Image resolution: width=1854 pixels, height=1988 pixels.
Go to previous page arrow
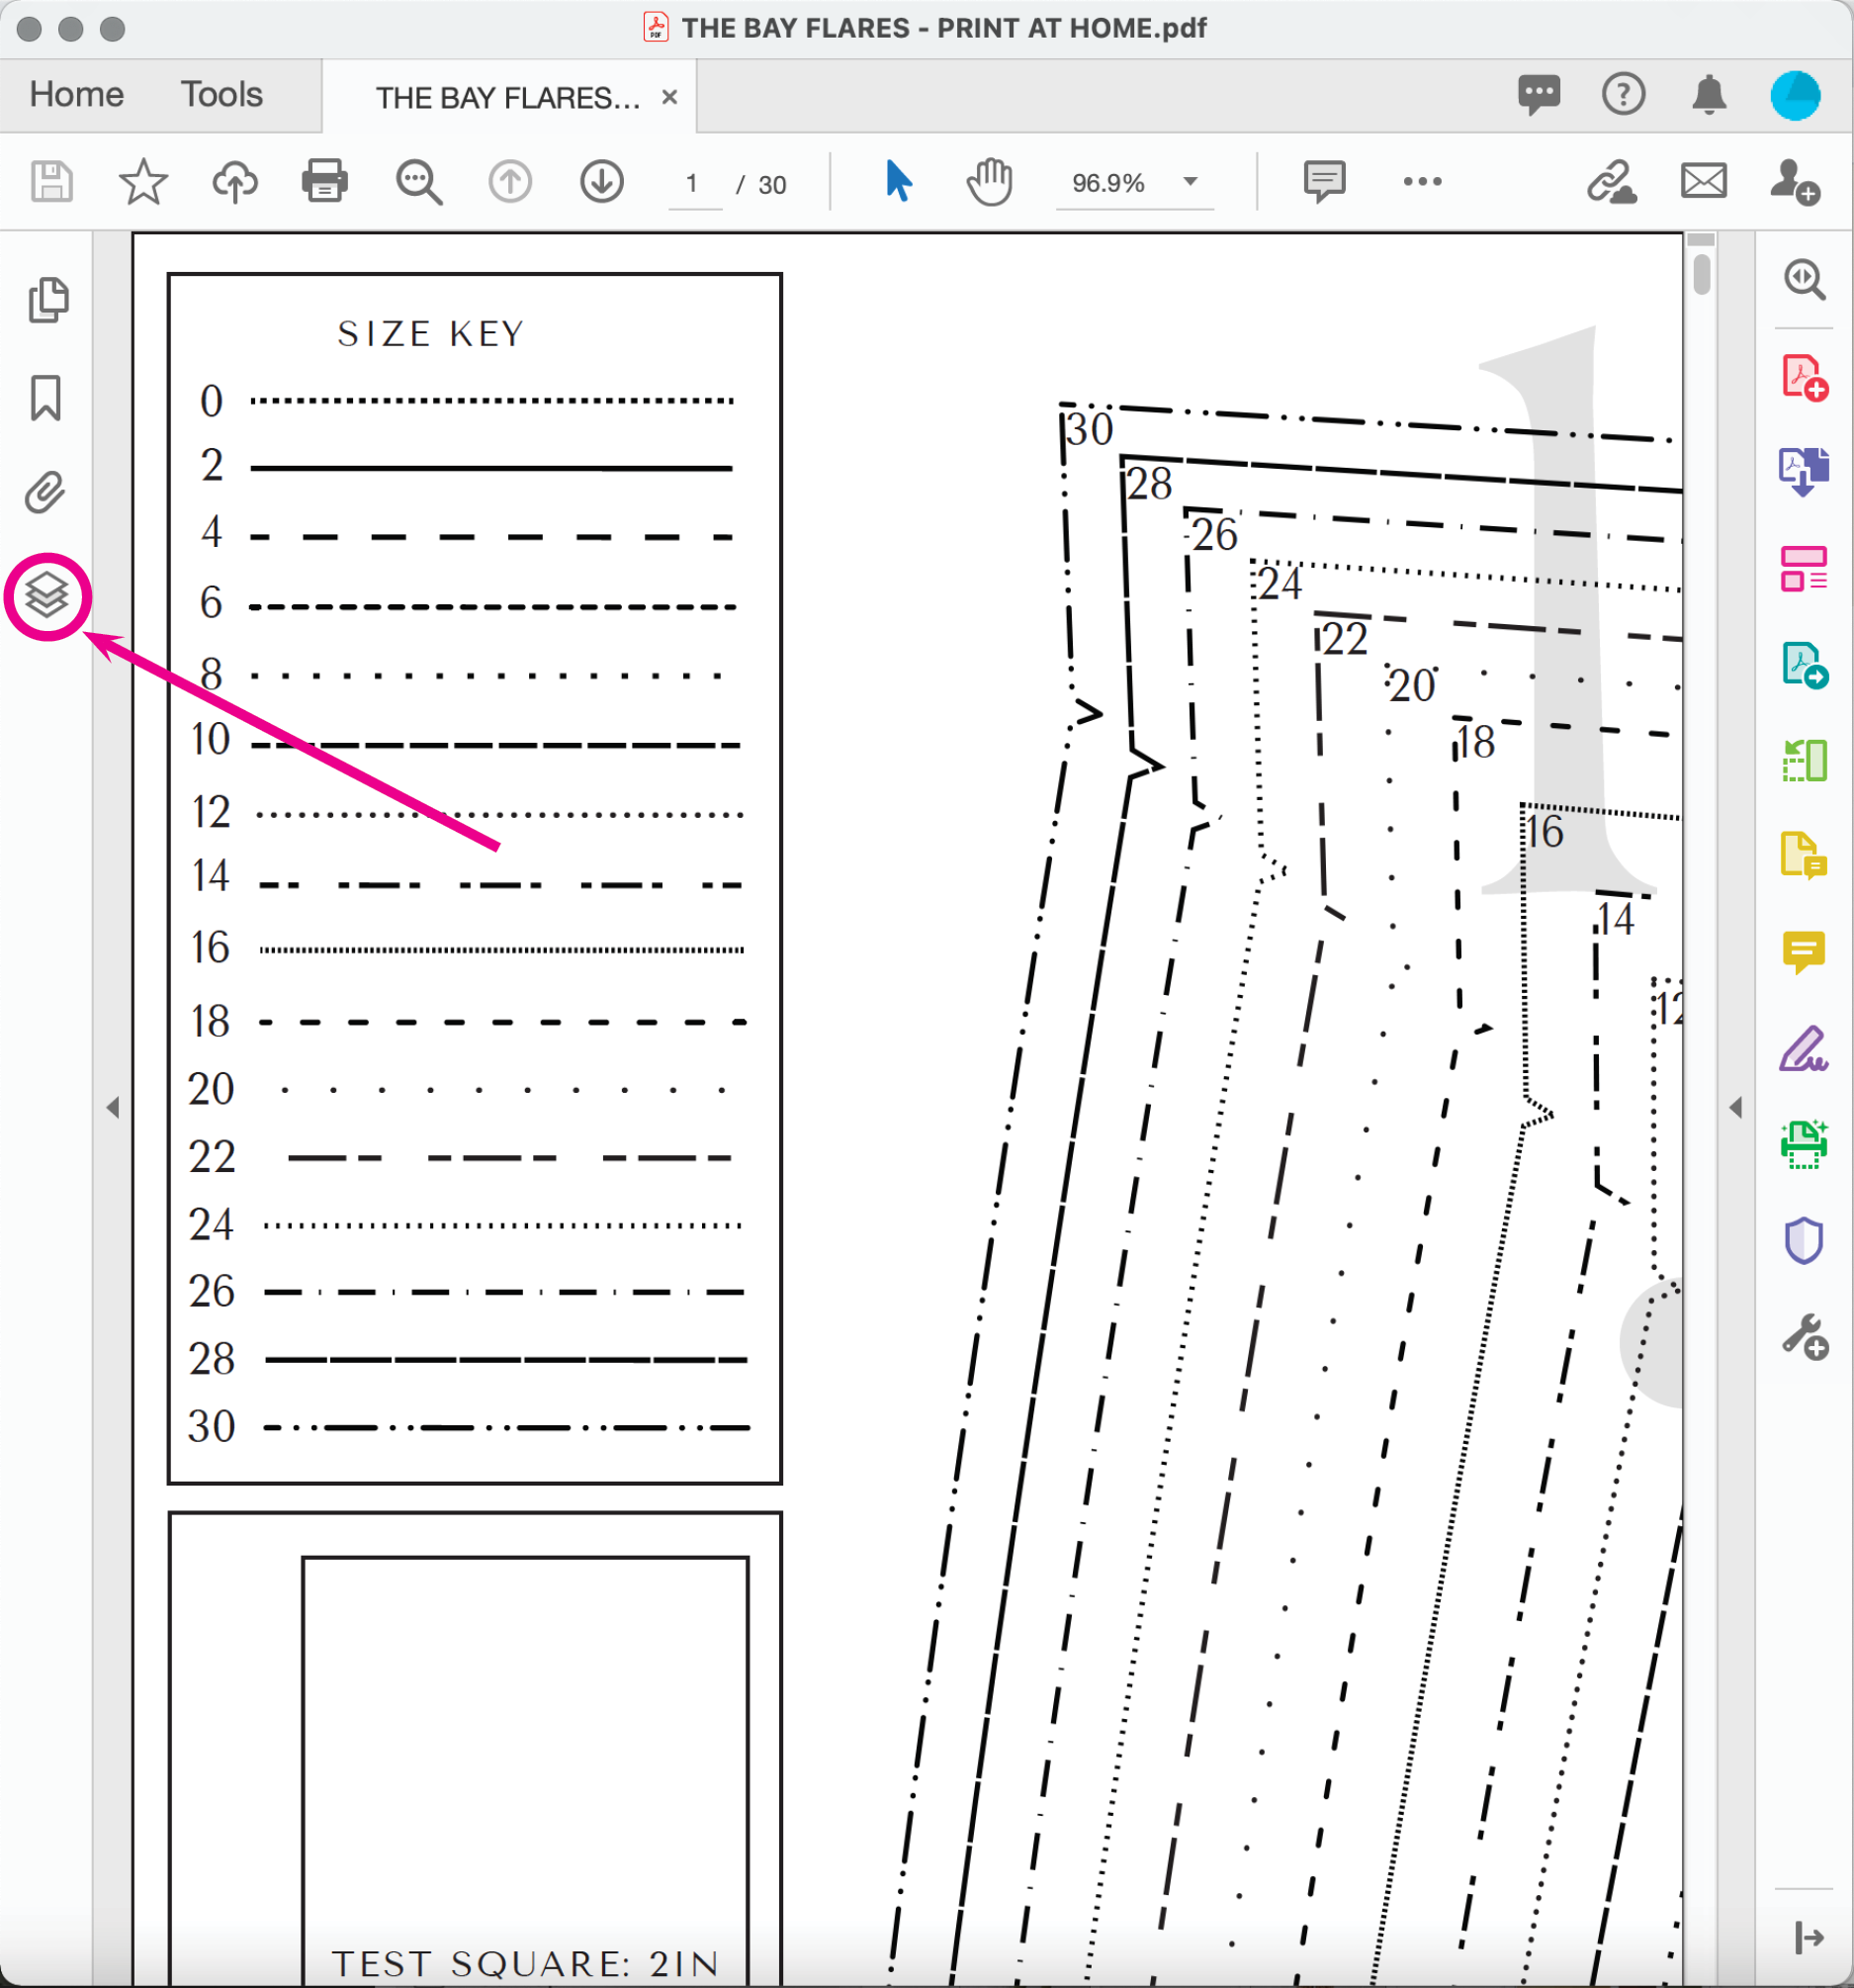coord(510,182)
